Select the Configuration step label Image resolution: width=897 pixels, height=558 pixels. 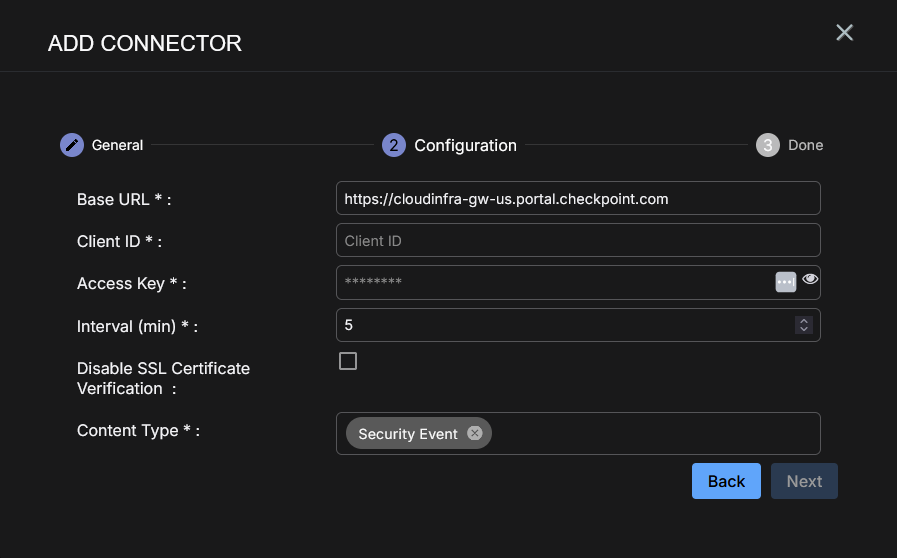point(465,145)
